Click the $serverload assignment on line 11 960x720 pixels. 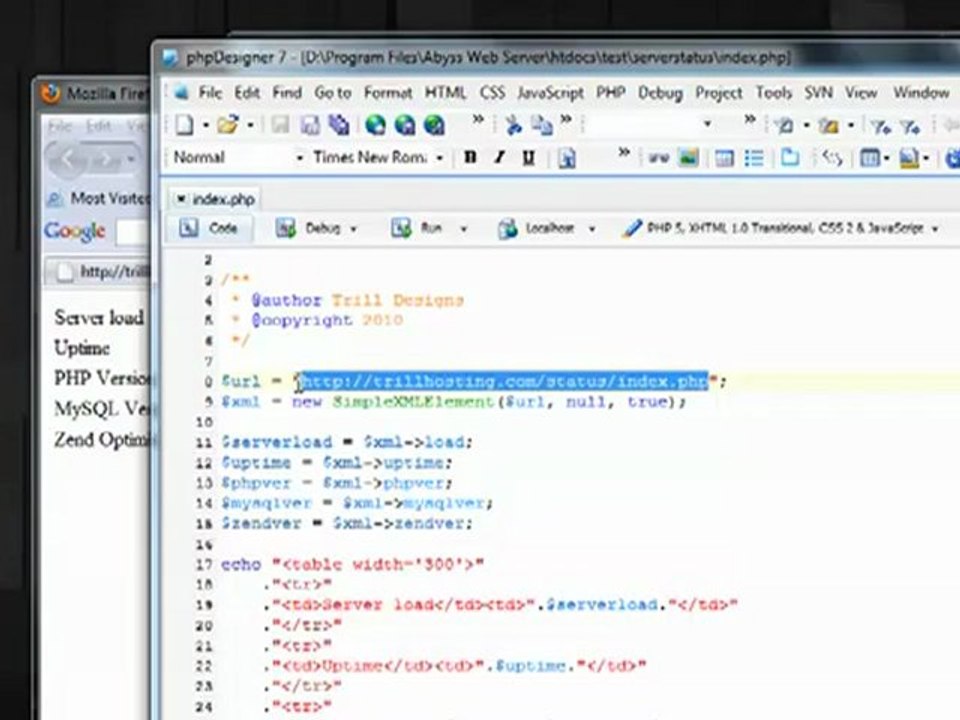click(x=347, y=442)
